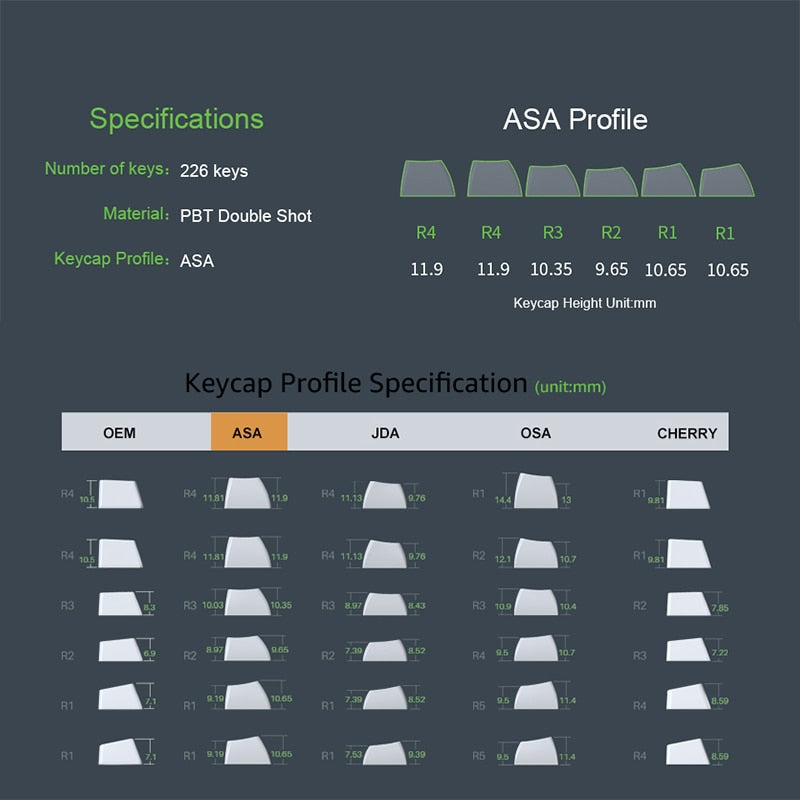Select the 226 keys value text
Viewport: 800px width, 800px height.
click(x=214, y=171)
